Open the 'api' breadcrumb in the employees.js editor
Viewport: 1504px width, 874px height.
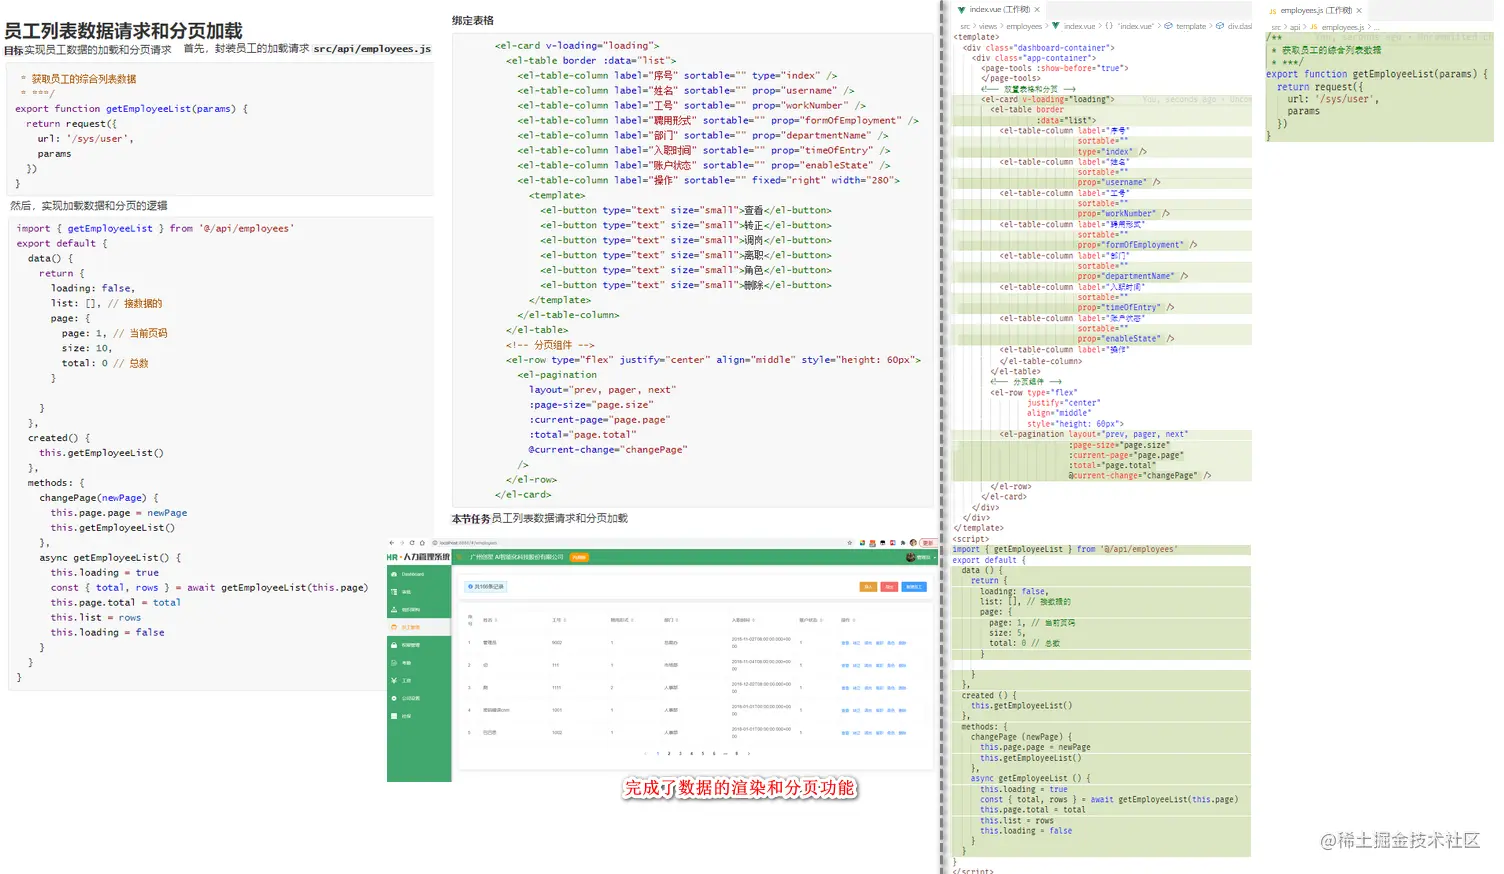click(1295, 27)
